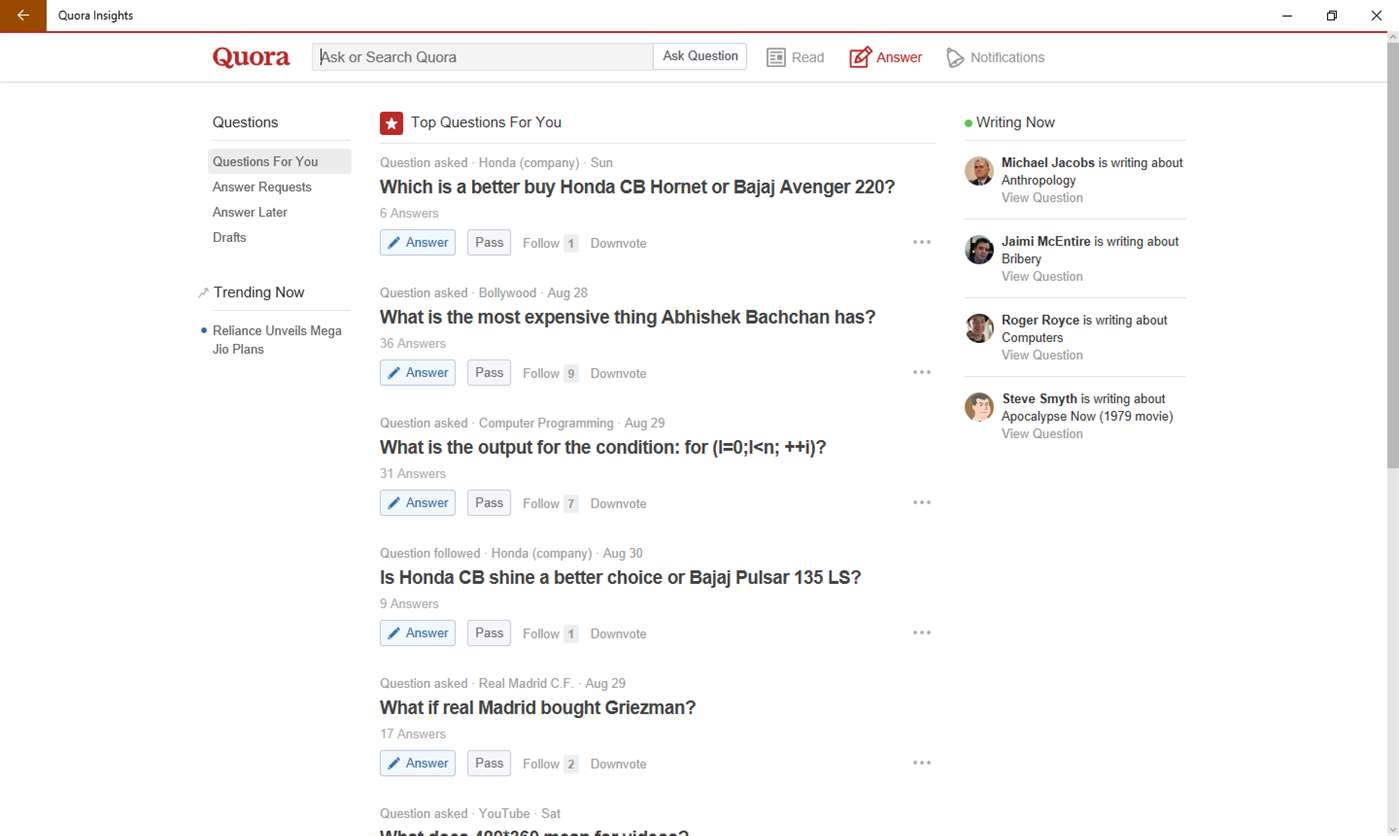Image resolution: width=1399 pixels, height=836 pixels.
Task: Pass on the Honda CB Hornet question
Action: [x=489, y=242]
